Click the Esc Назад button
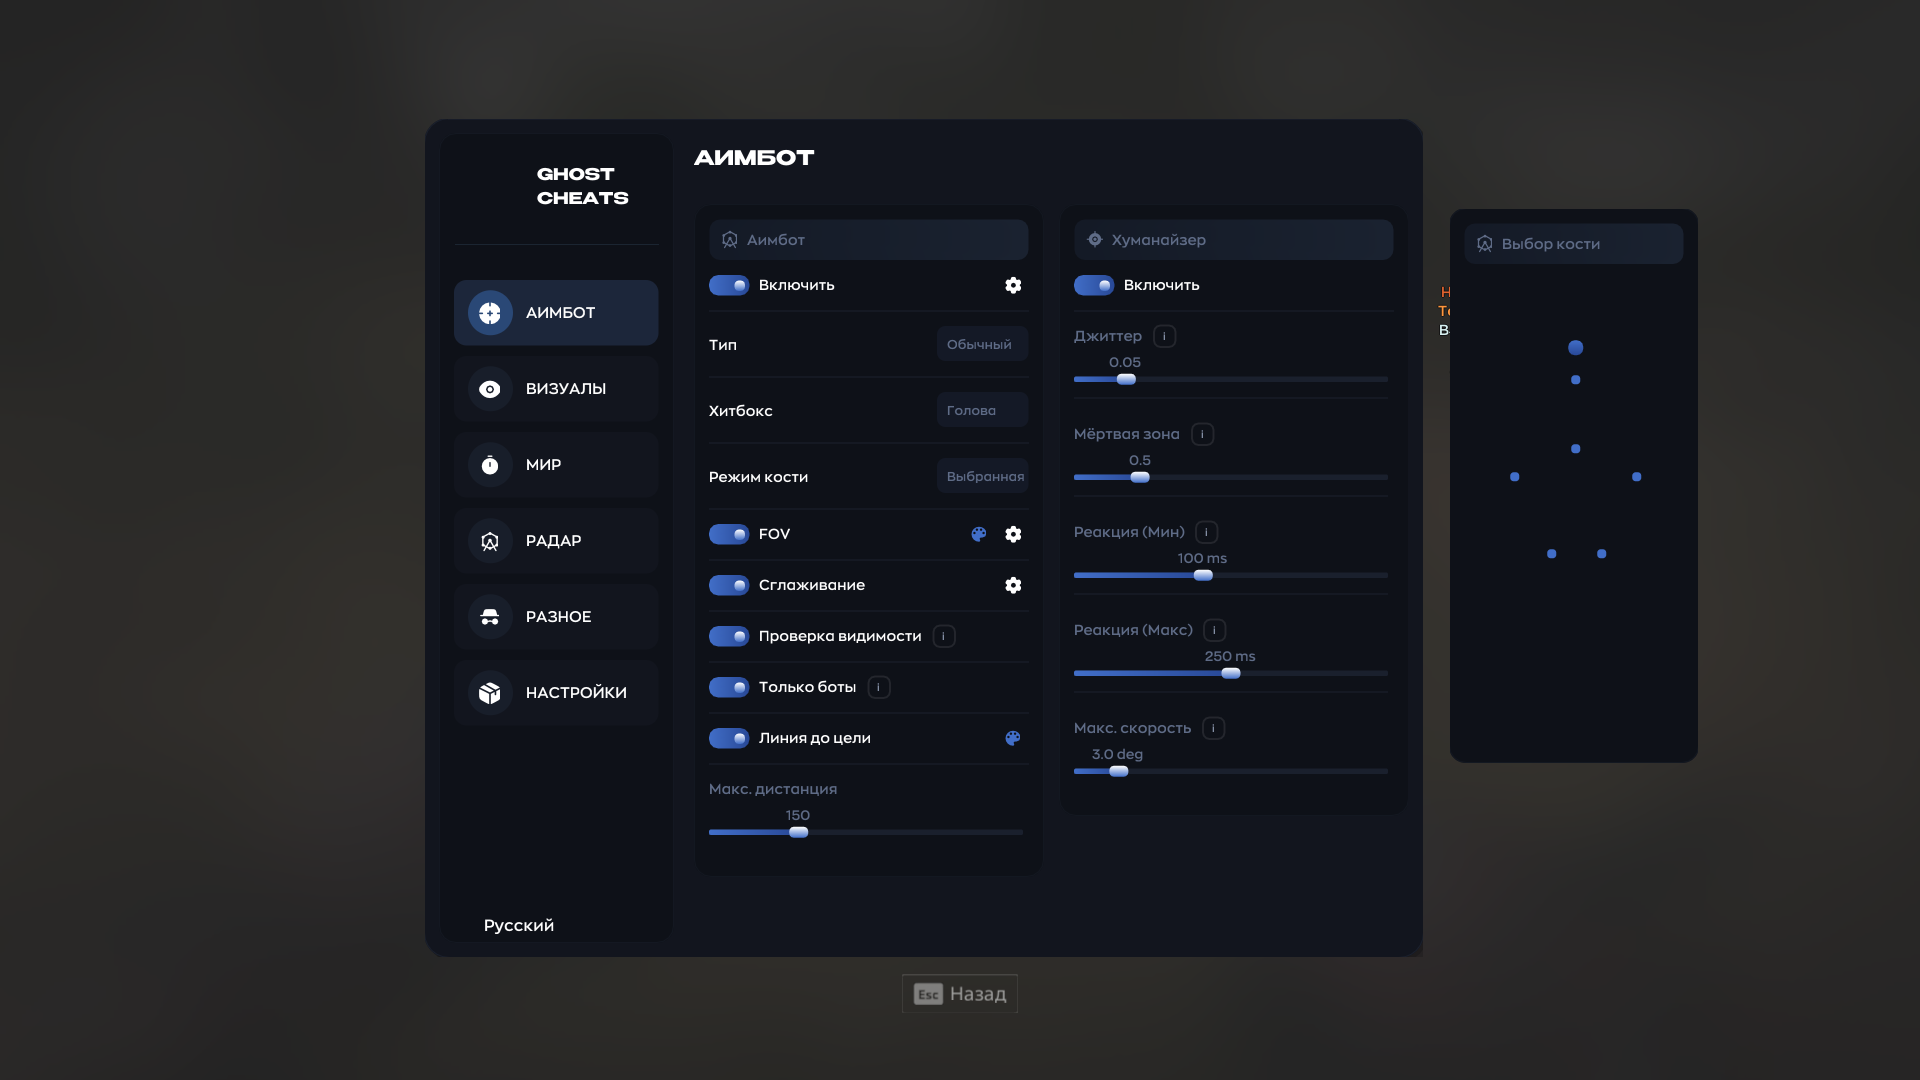 [960, 994]
